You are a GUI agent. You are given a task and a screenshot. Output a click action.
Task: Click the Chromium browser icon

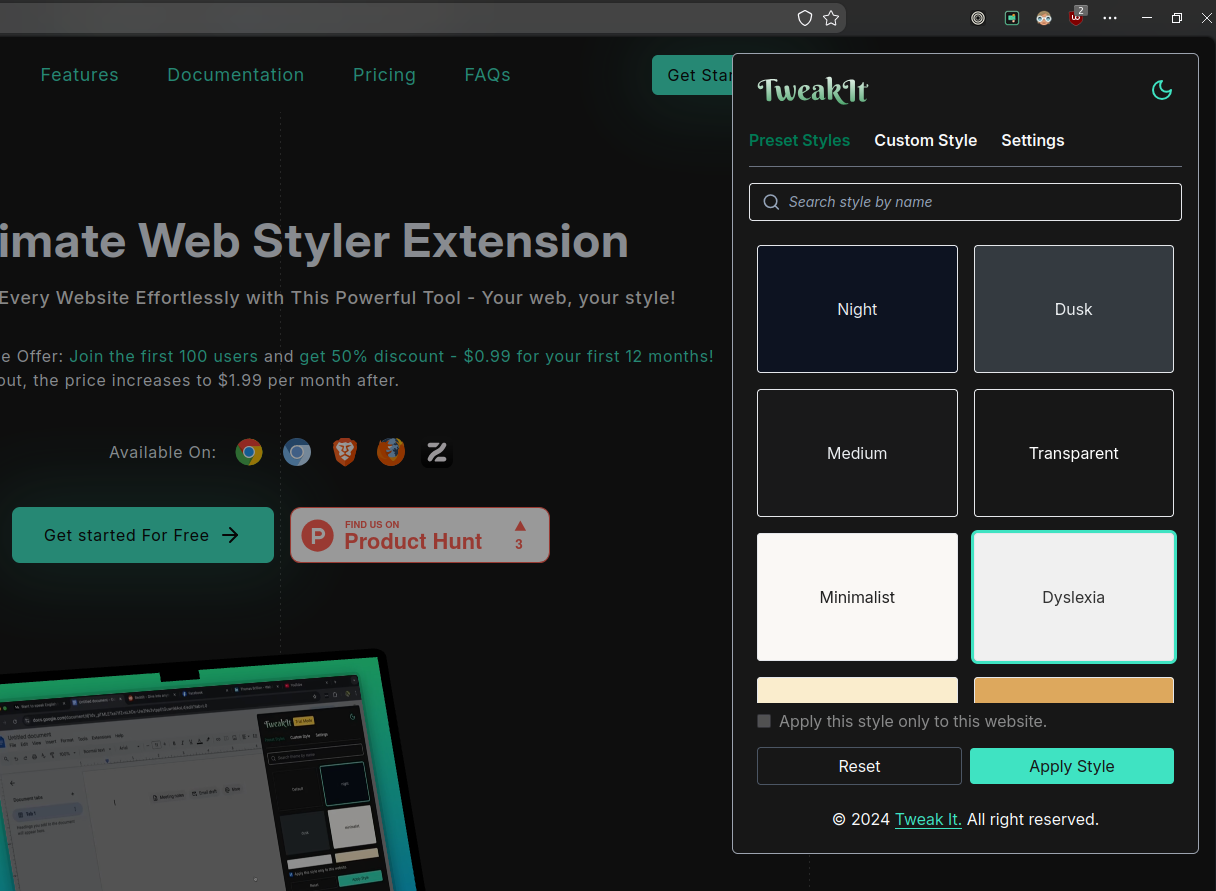tap(296, 453)
